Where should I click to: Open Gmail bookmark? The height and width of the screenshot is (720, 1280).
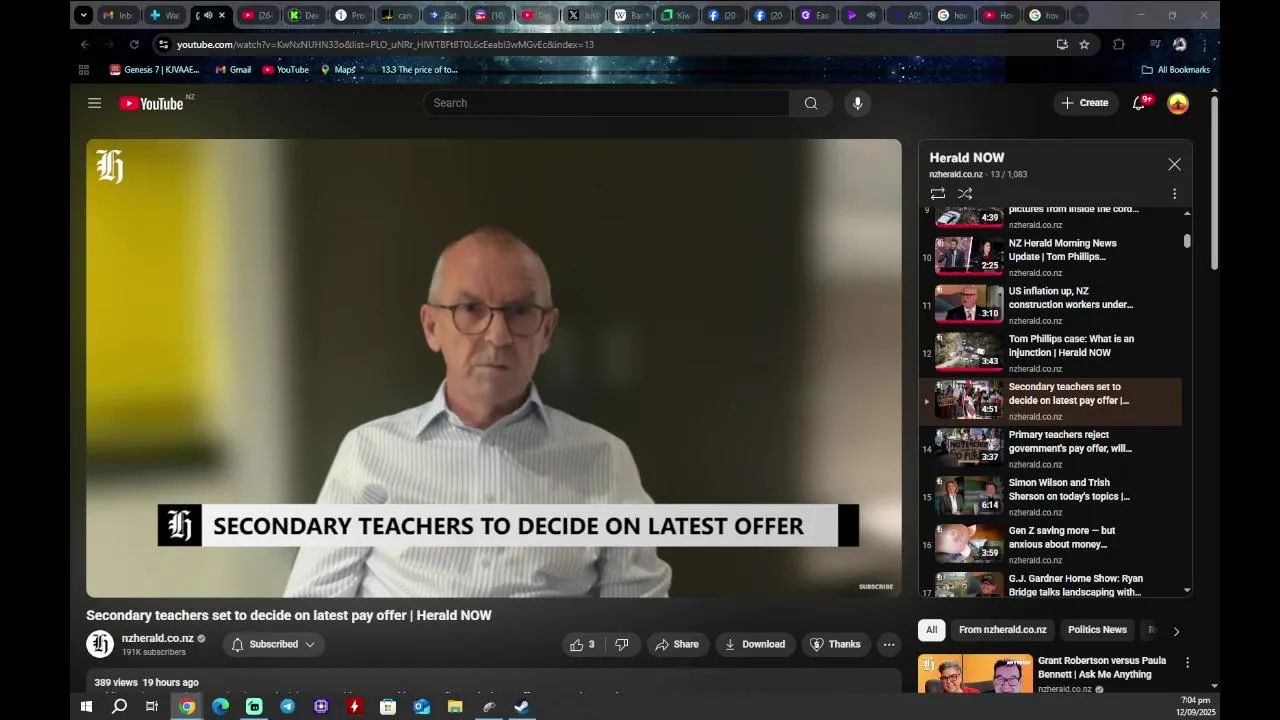coord(233,70)
